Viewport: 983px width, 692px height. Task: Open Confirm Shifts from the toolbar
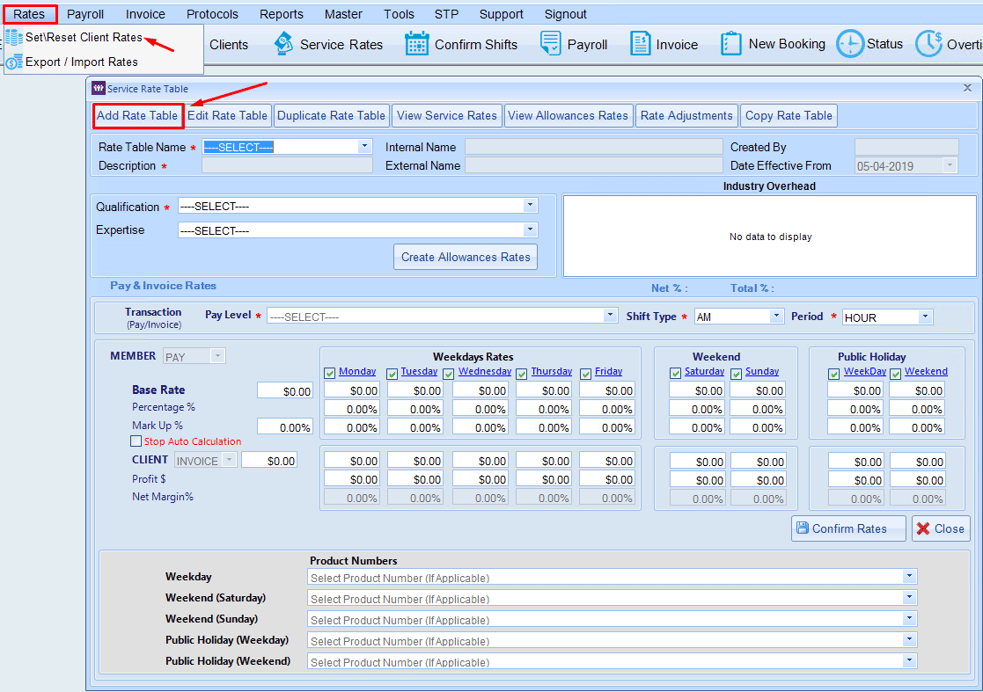point(461,44)
